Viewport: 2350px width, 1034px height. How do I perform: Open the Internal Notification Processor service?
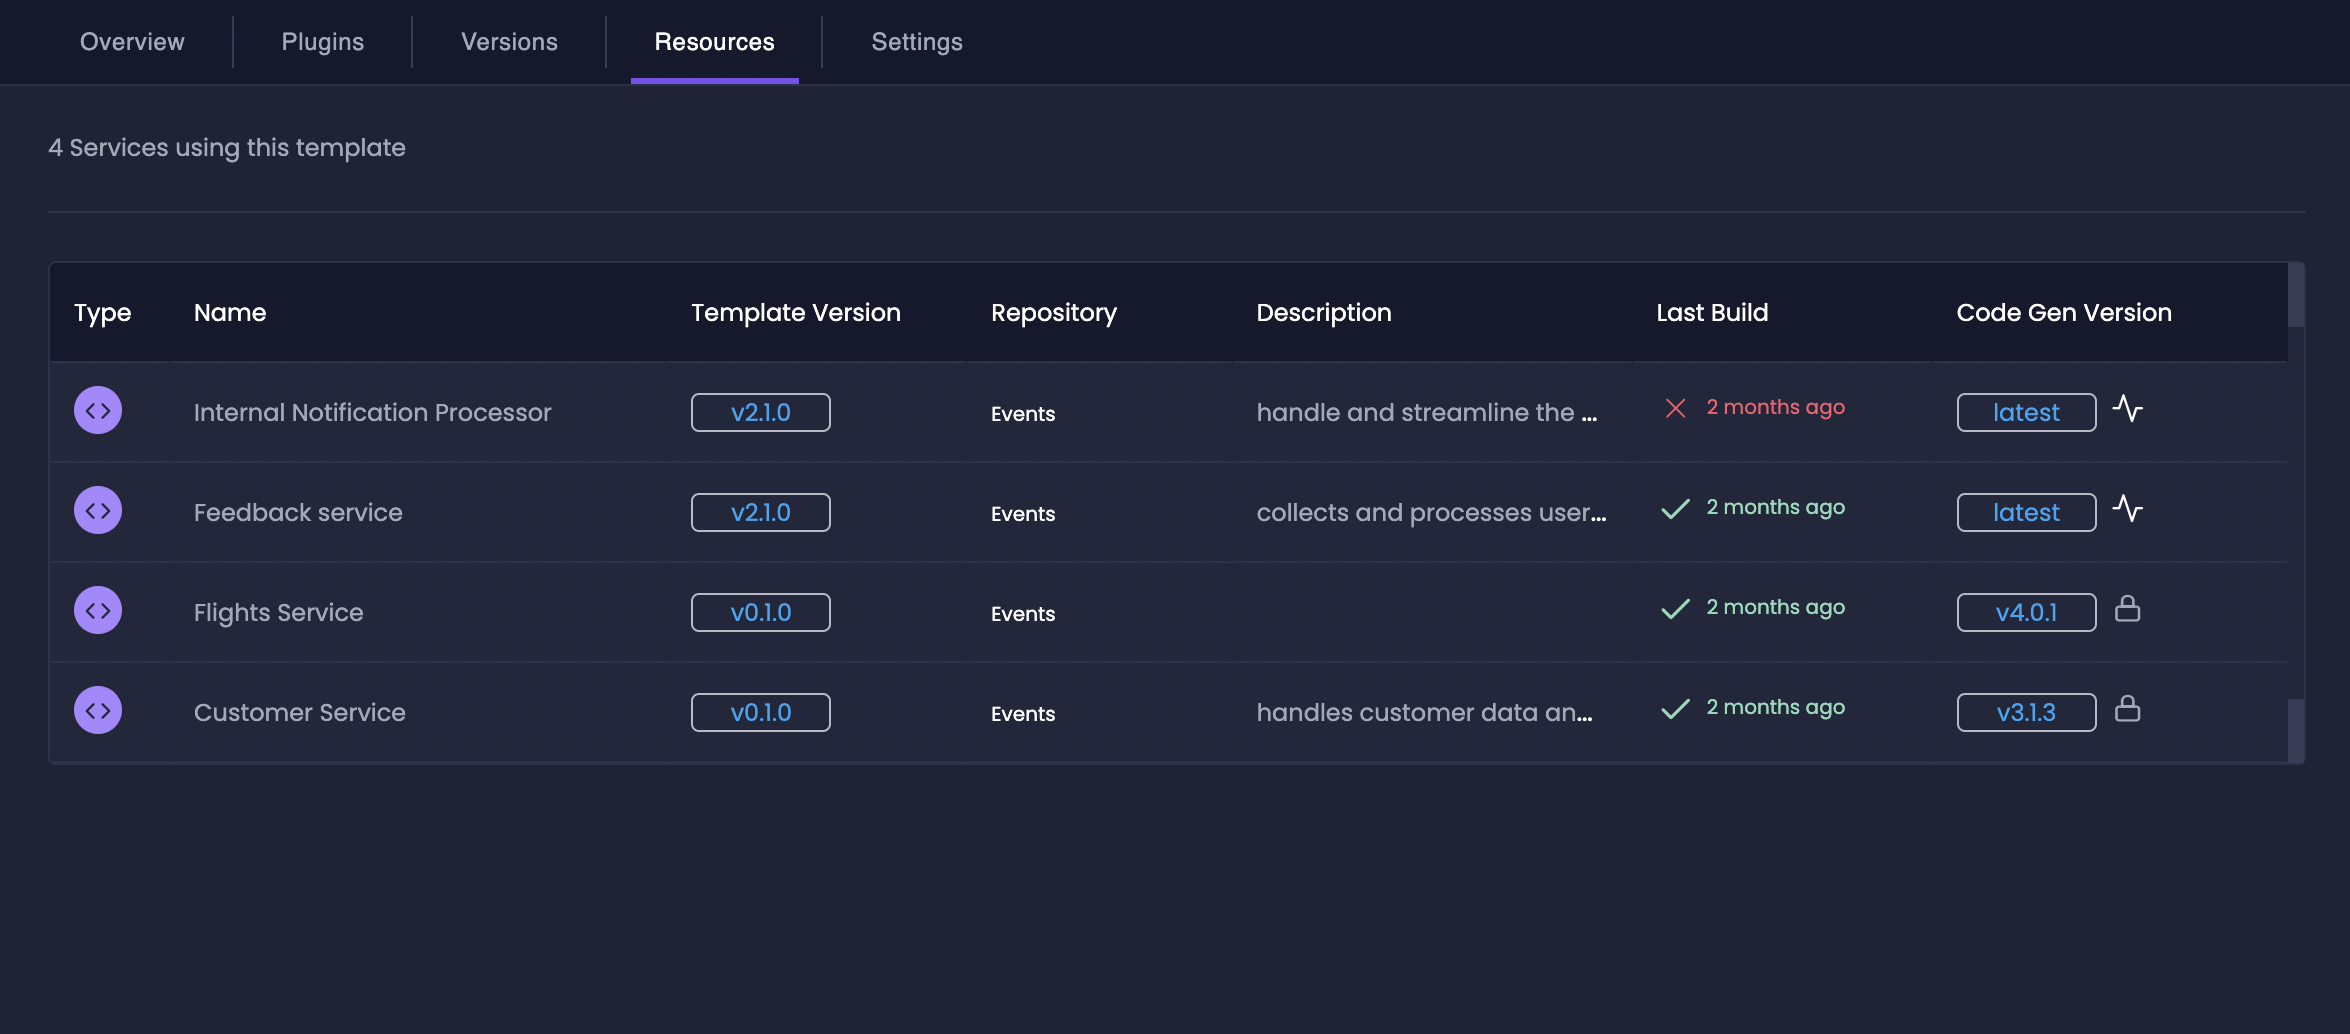[x=372, y=413]
